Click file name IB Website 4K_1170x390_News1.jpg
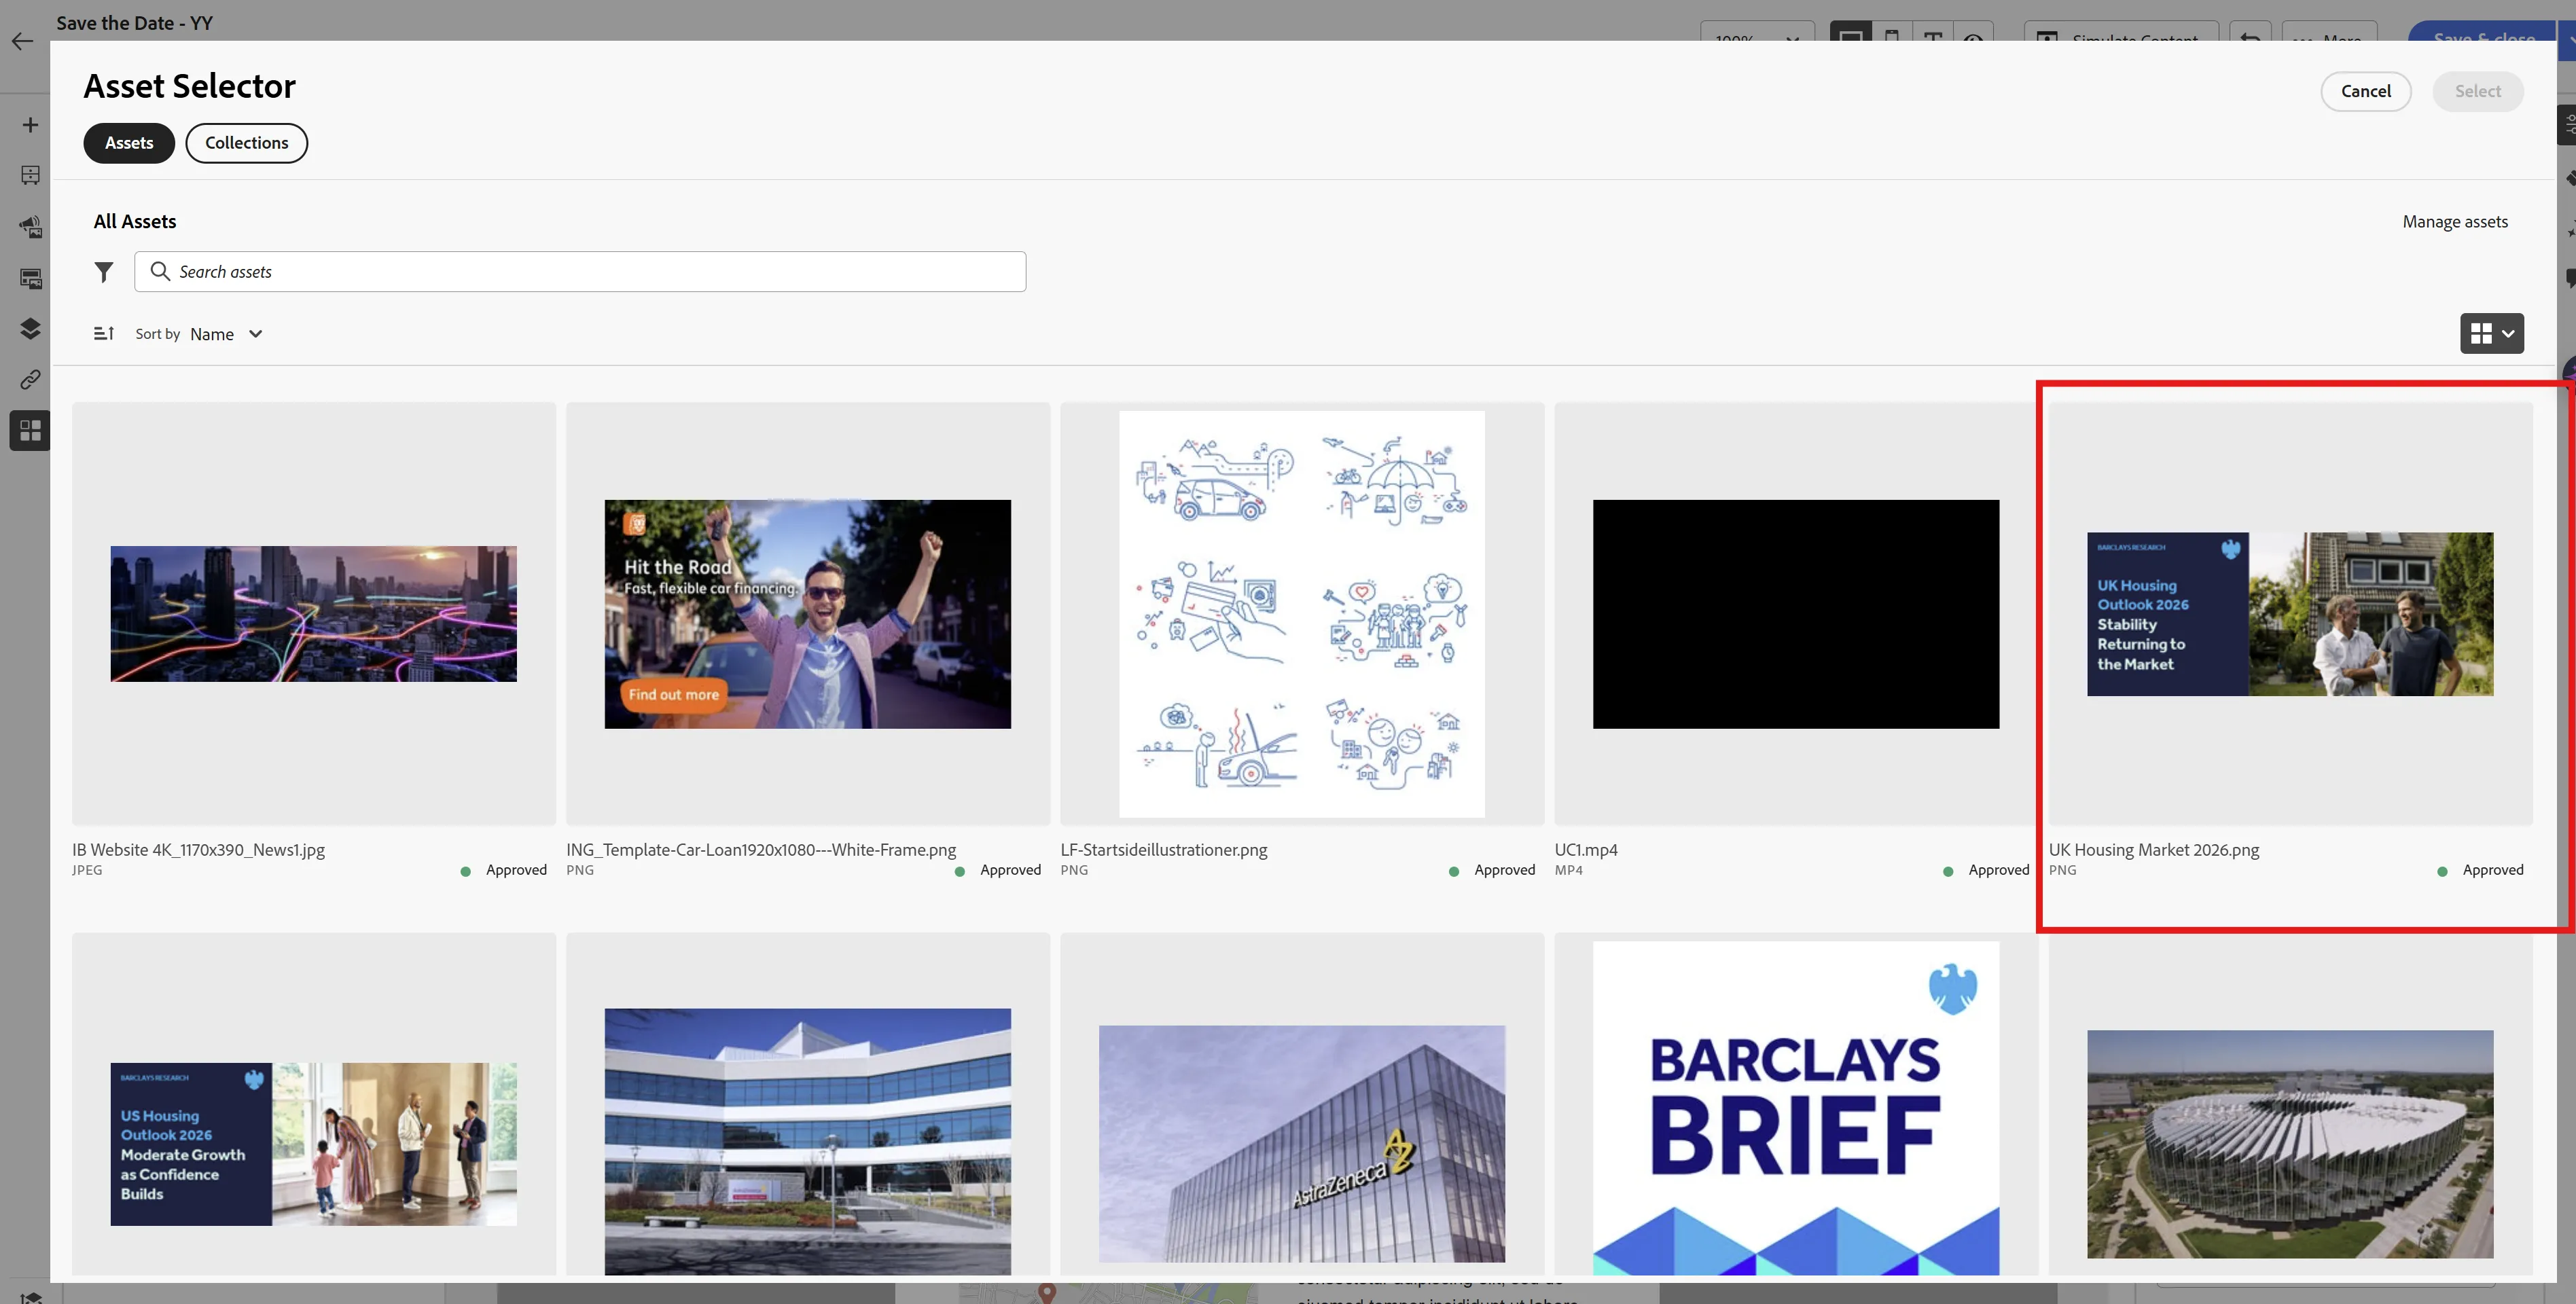2576x1304 pixels. (198, 850)
